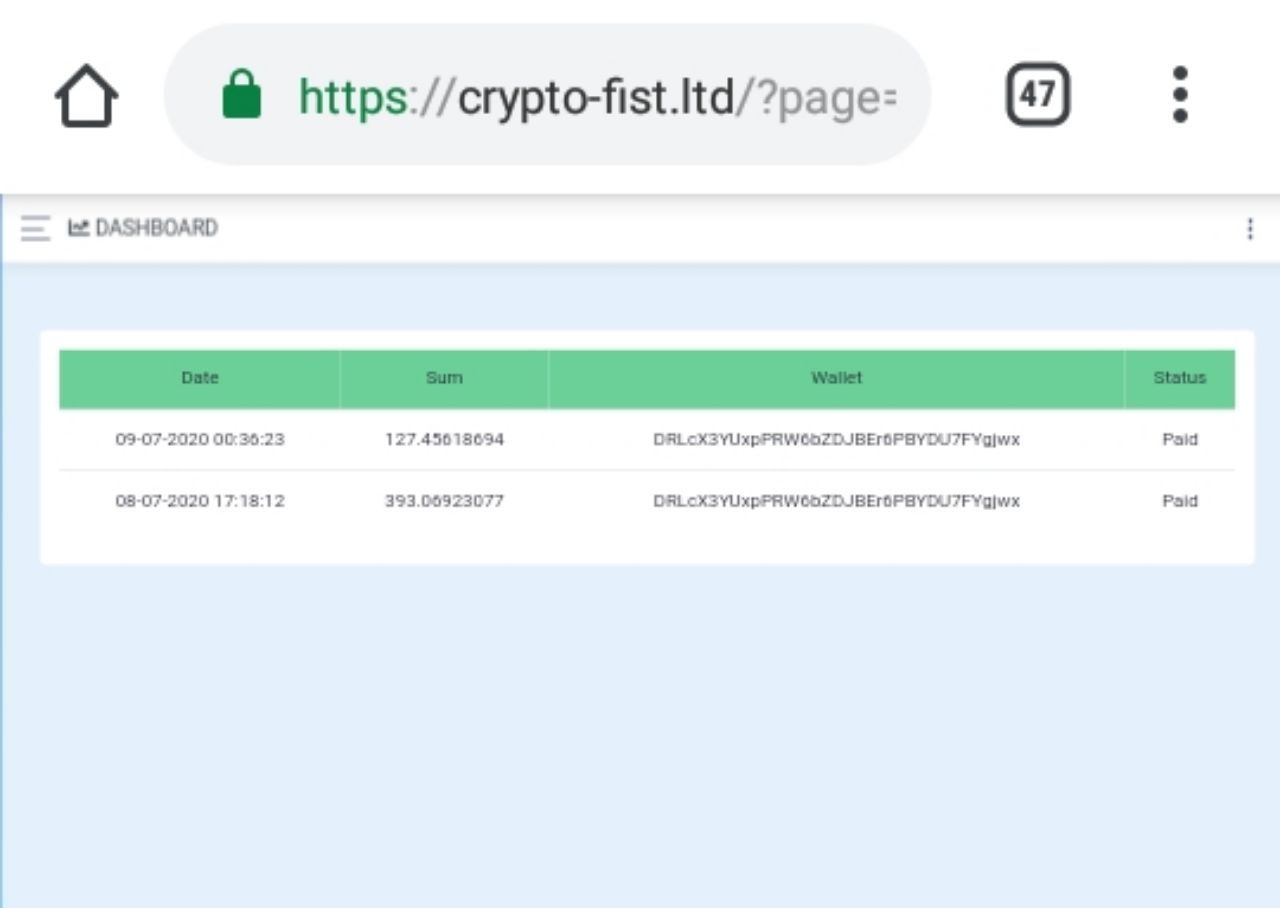Tap the browser home icon
1280x908 pixels.
click(x=86, y=96)
